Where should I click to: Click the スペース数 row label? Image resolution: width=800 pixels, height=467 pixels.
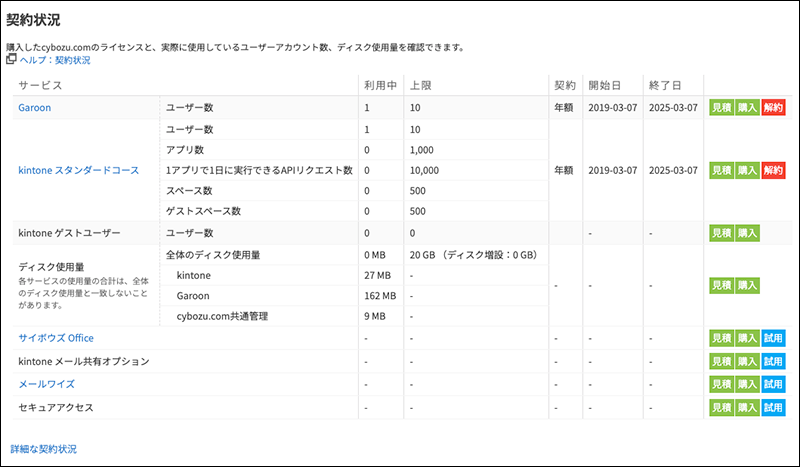189,191
